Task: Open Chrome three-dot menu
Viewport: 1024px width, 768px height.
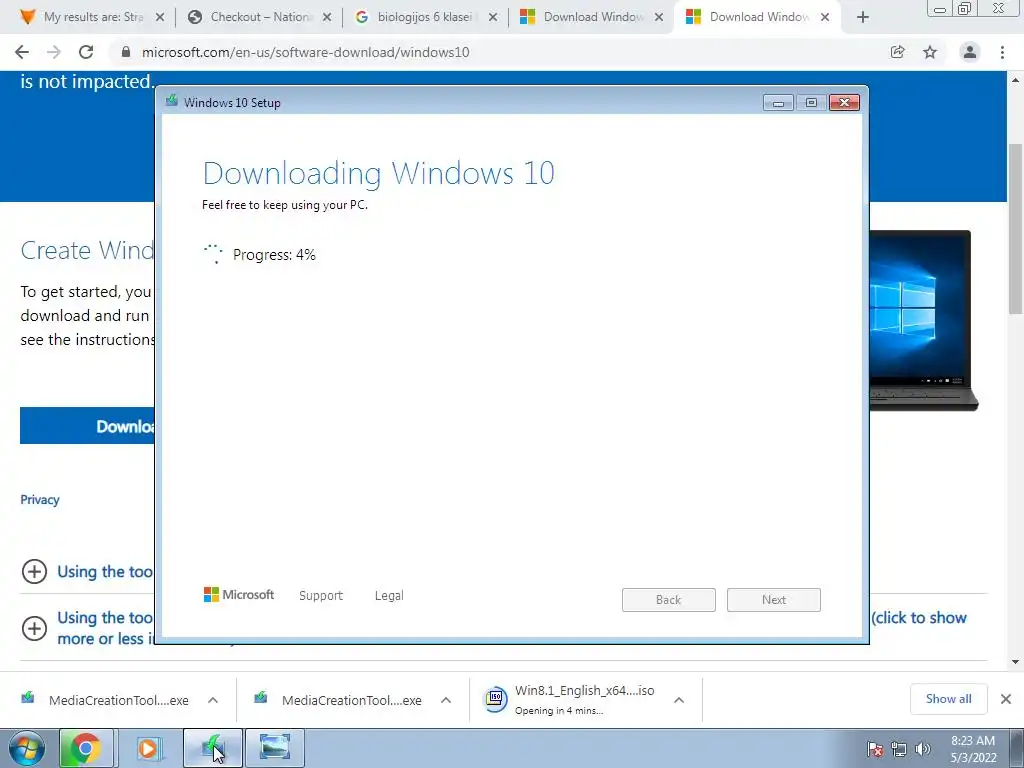Action: point(1002,52)
